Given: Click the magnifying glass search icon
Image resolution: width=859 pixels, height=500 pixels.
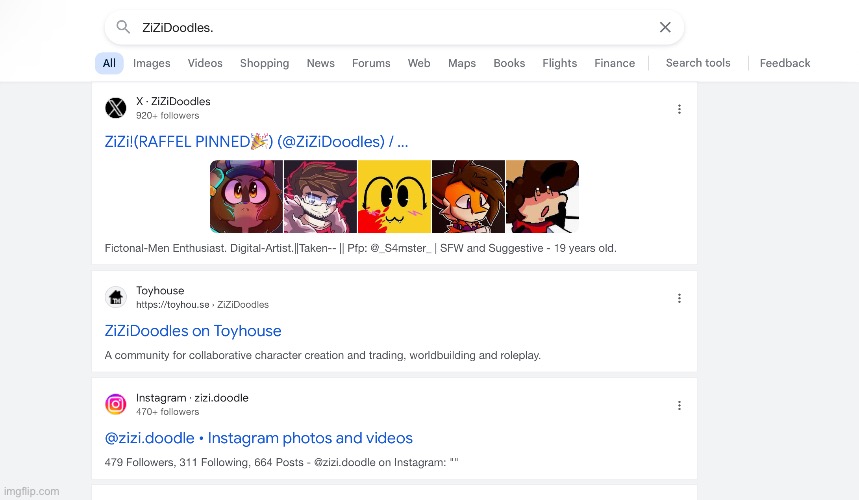Looking at the screenshot, I should coord(123,27).
